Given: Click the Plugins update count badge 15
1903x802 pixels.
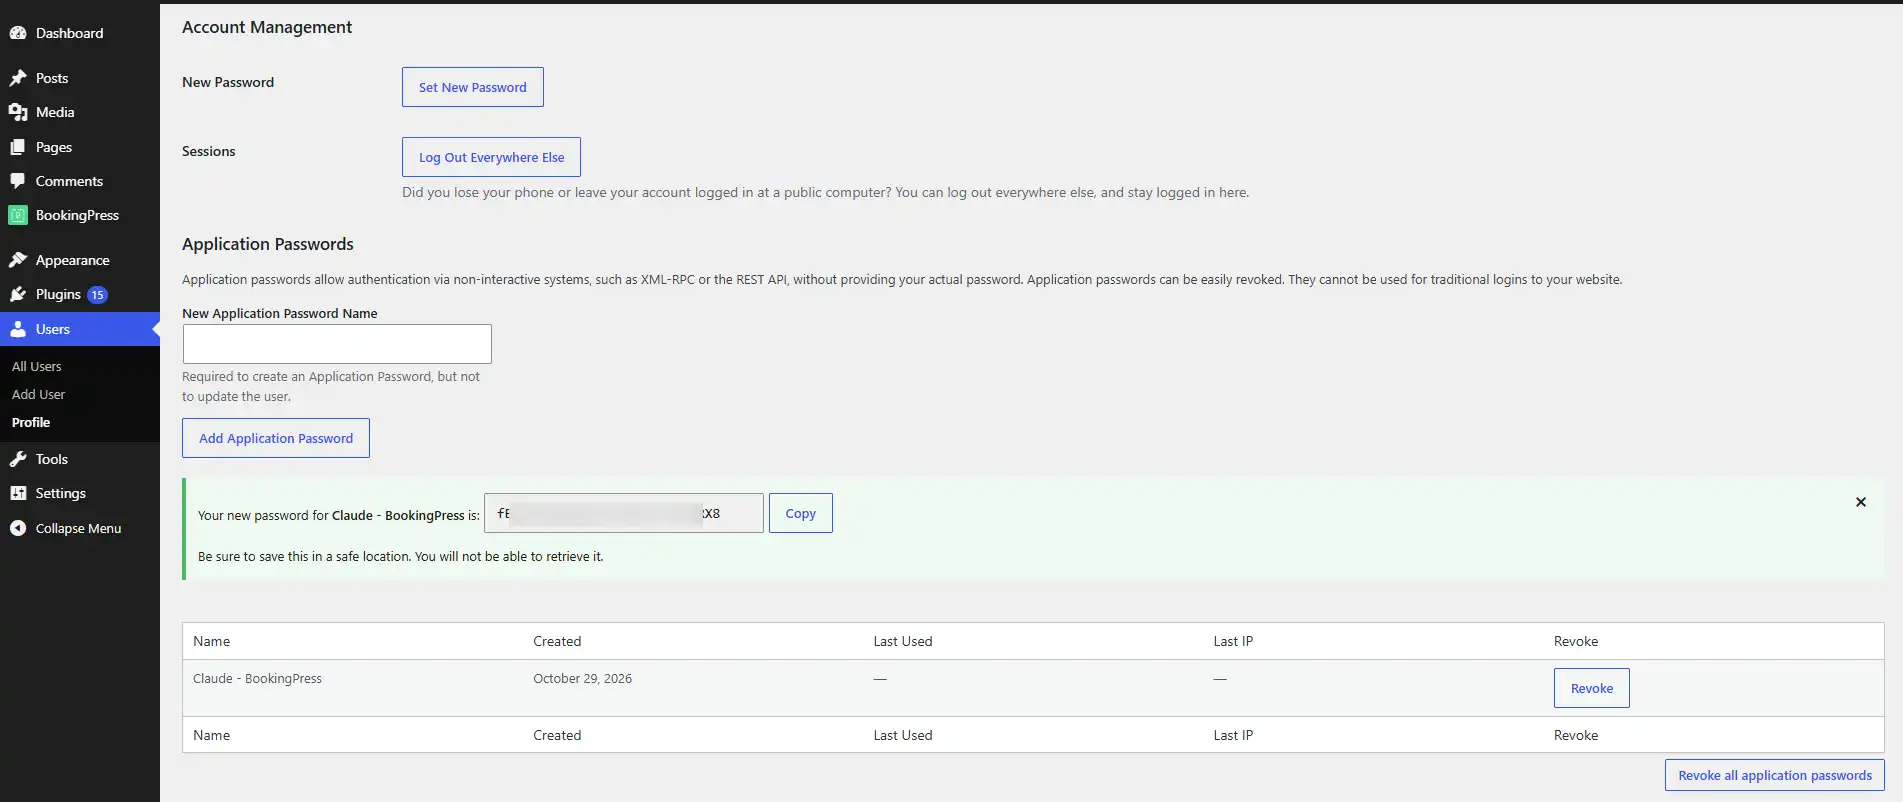Looking at the screenshot, I should click(97, 295).
